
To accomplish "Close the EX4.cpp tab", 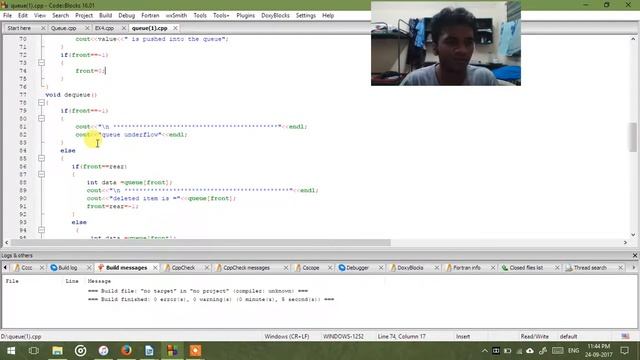I will pyautogui.click(x=124, y=28).
